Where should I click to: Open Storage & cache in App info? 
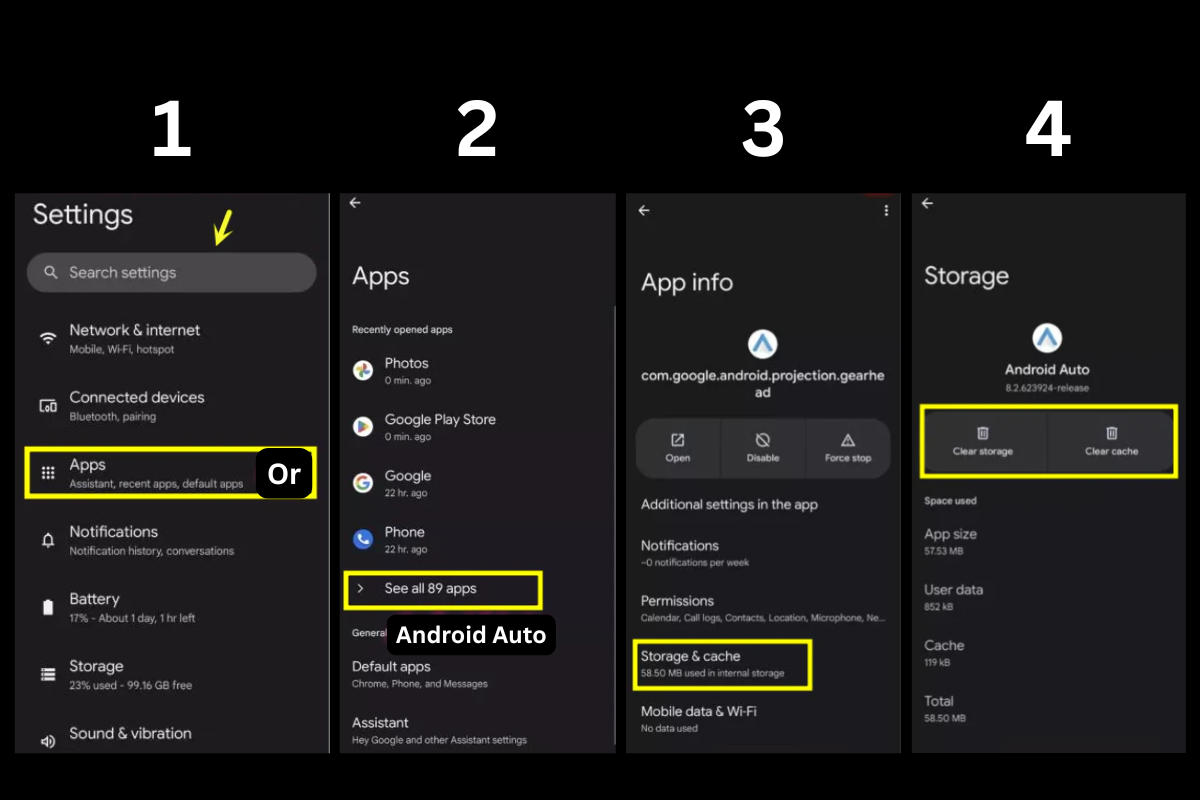pos(724,665)
